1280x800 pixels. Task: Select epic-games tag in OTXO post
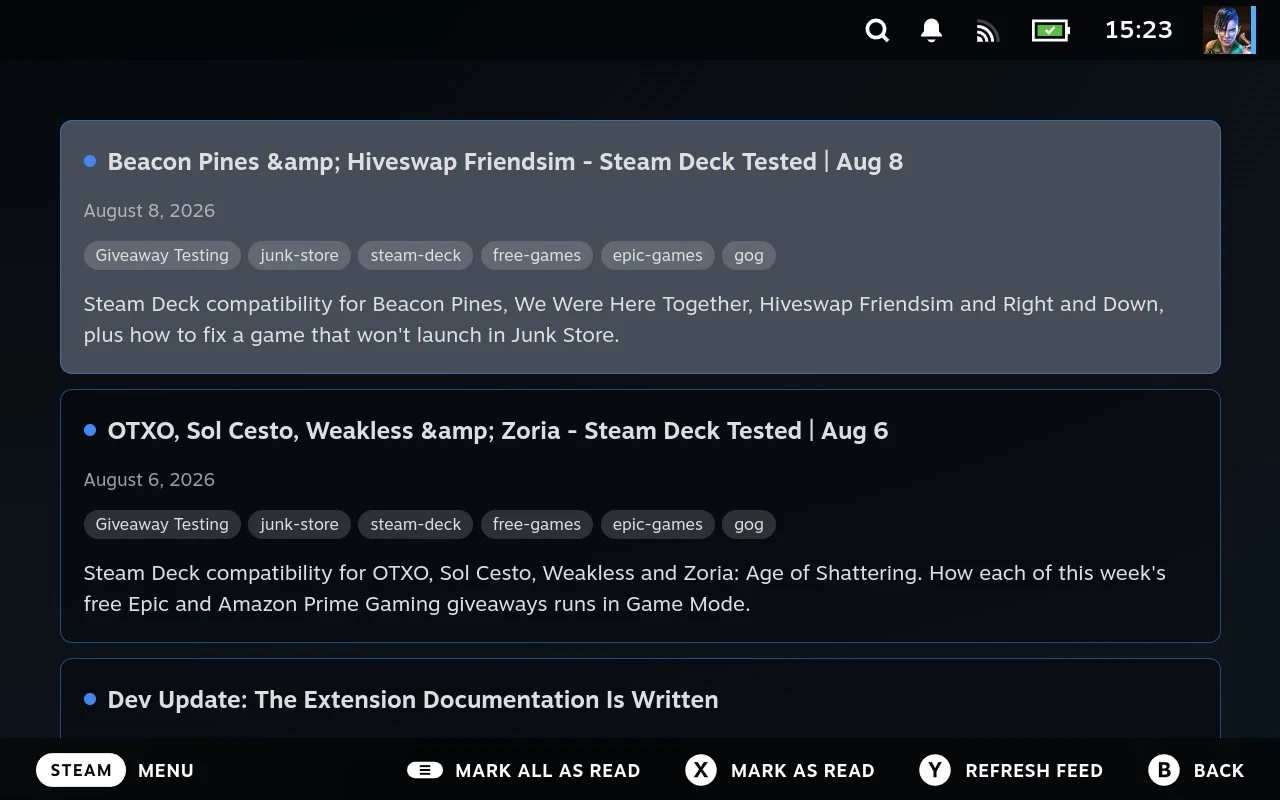658,524
